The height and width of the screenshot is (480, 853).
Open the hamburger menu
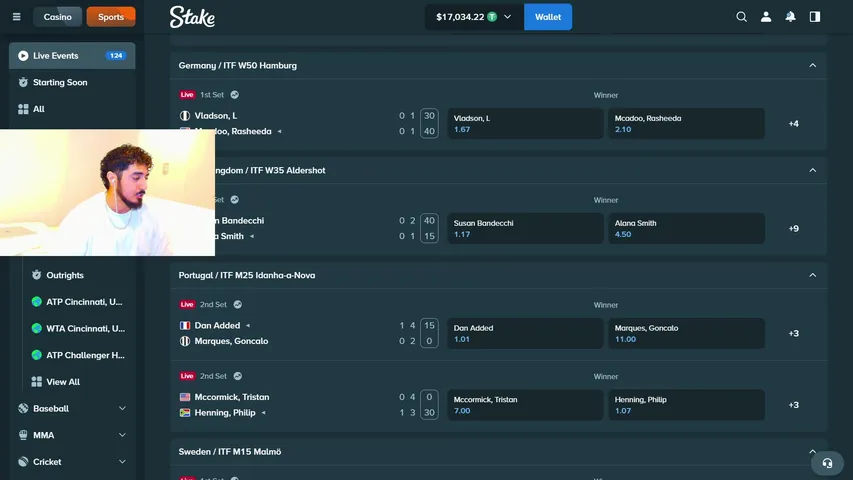[x=17, y=17]
